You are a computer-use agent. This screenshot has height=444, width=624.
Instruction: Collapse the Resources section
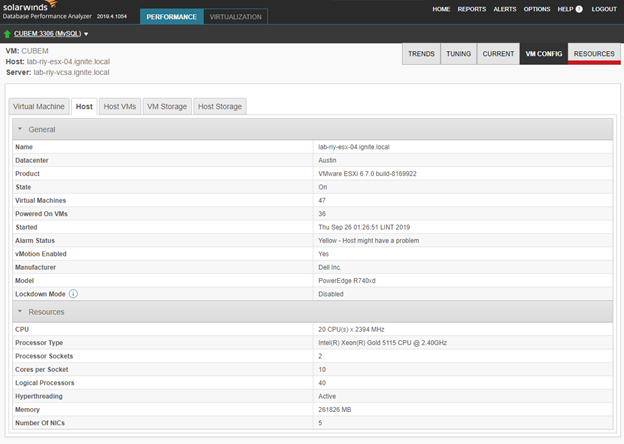(20, 312)
